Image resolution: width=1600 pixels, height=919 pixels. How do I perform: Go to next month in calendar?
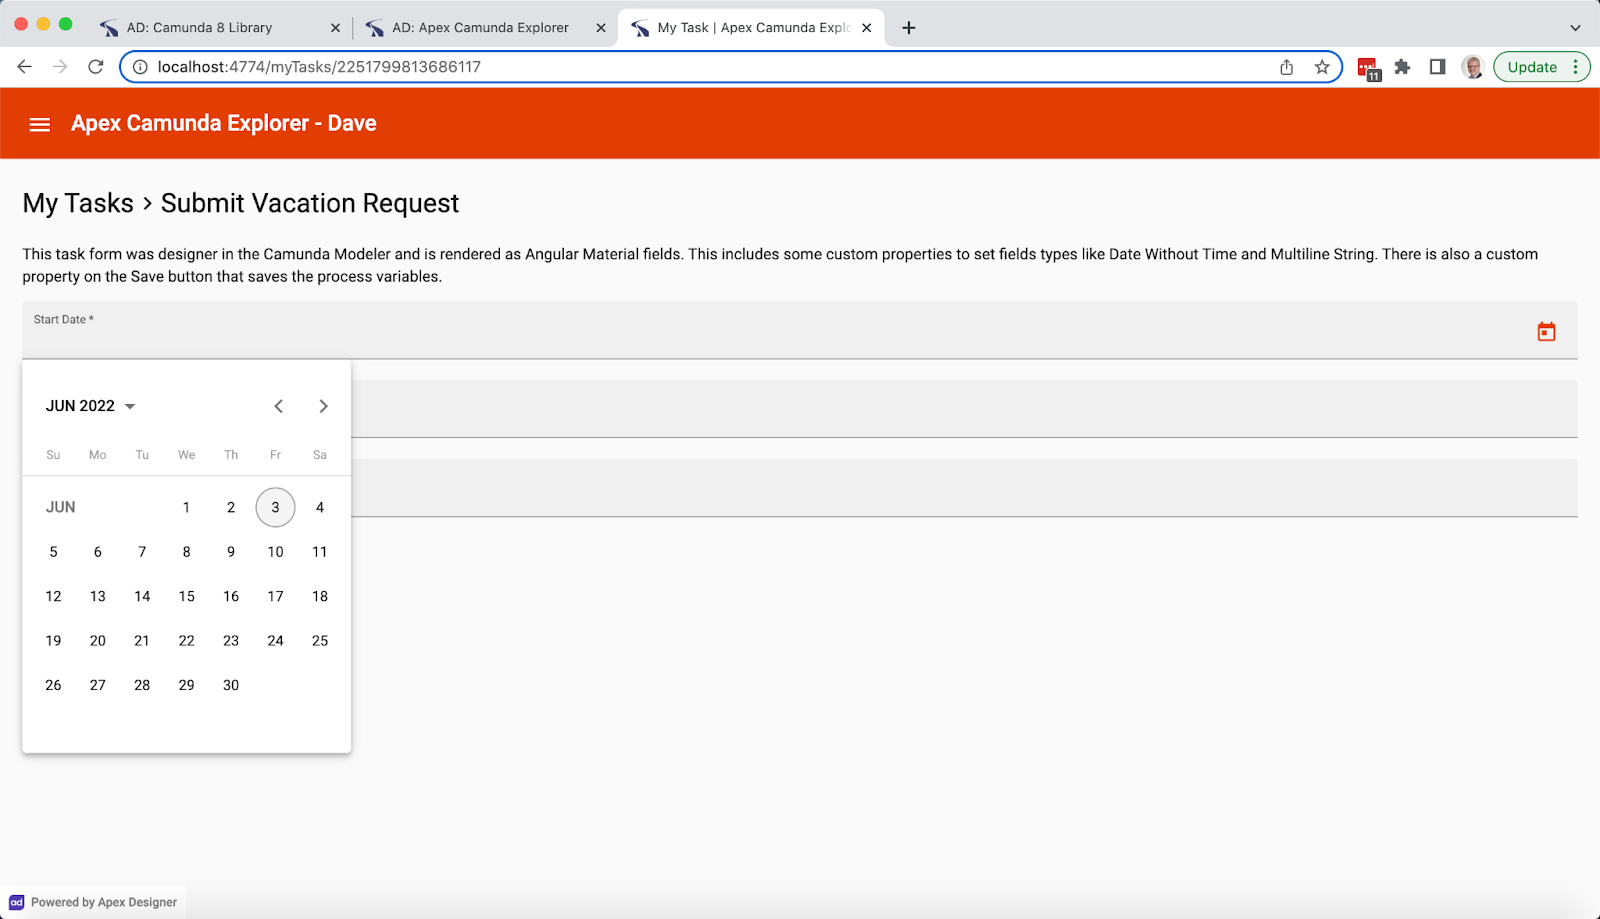point(323,406)
